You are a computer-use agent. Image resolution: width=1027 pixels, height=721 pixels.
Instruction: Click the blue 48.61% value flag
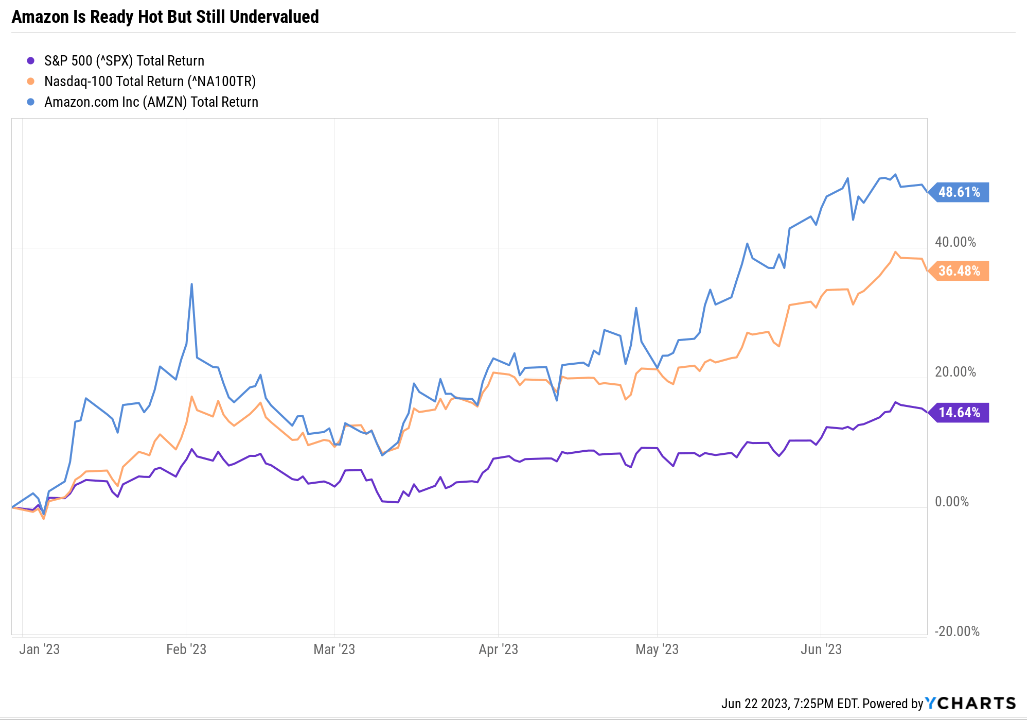click(x=959, y=192)
